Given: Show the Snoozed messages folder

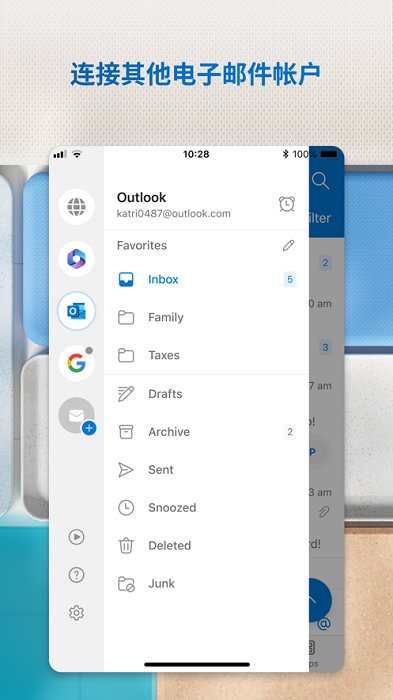Looking at the screenshot, I should pos(206,508).
